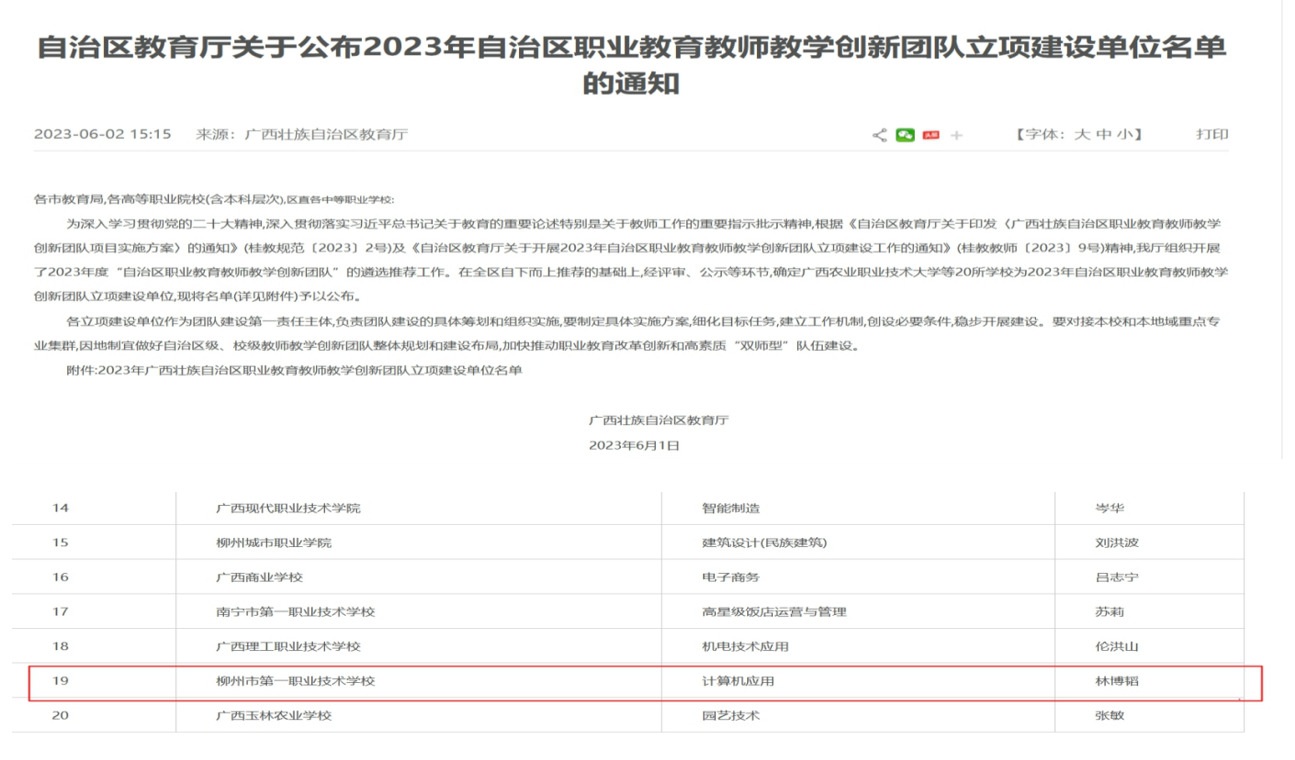Click the cell 柳州市第一职业技术学校
Viewport: 1295px width, 760px height.
click(295, 681)
